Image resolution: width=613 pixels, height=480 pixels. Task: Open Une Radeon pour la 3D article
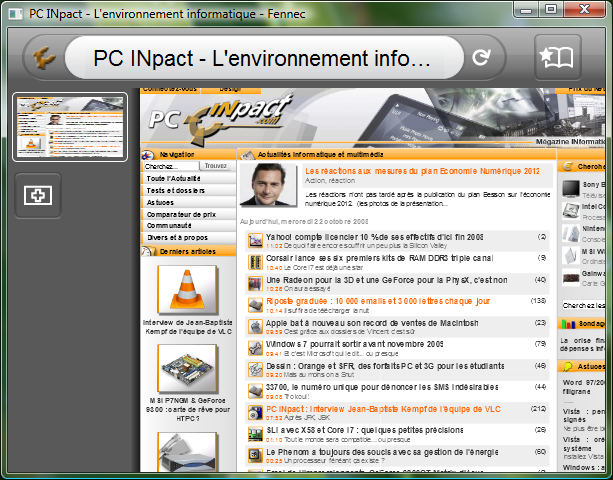pyautogui.click(x=386, y=280)
